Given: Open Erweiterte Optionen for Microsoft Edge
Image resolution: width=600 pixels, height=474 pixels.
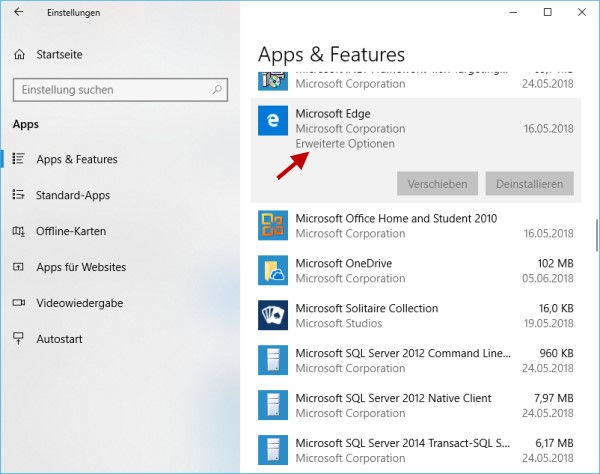Looking at the screenshot, I should (x=345, y=144).
